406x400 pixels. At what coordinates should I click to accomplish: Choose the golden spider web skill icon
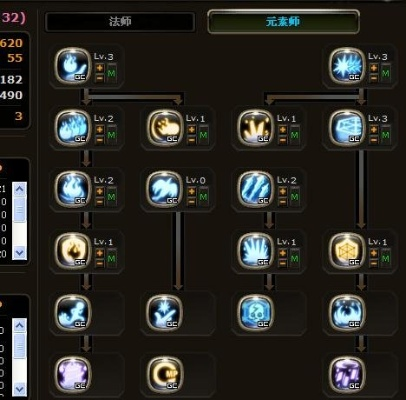point(347,251)
